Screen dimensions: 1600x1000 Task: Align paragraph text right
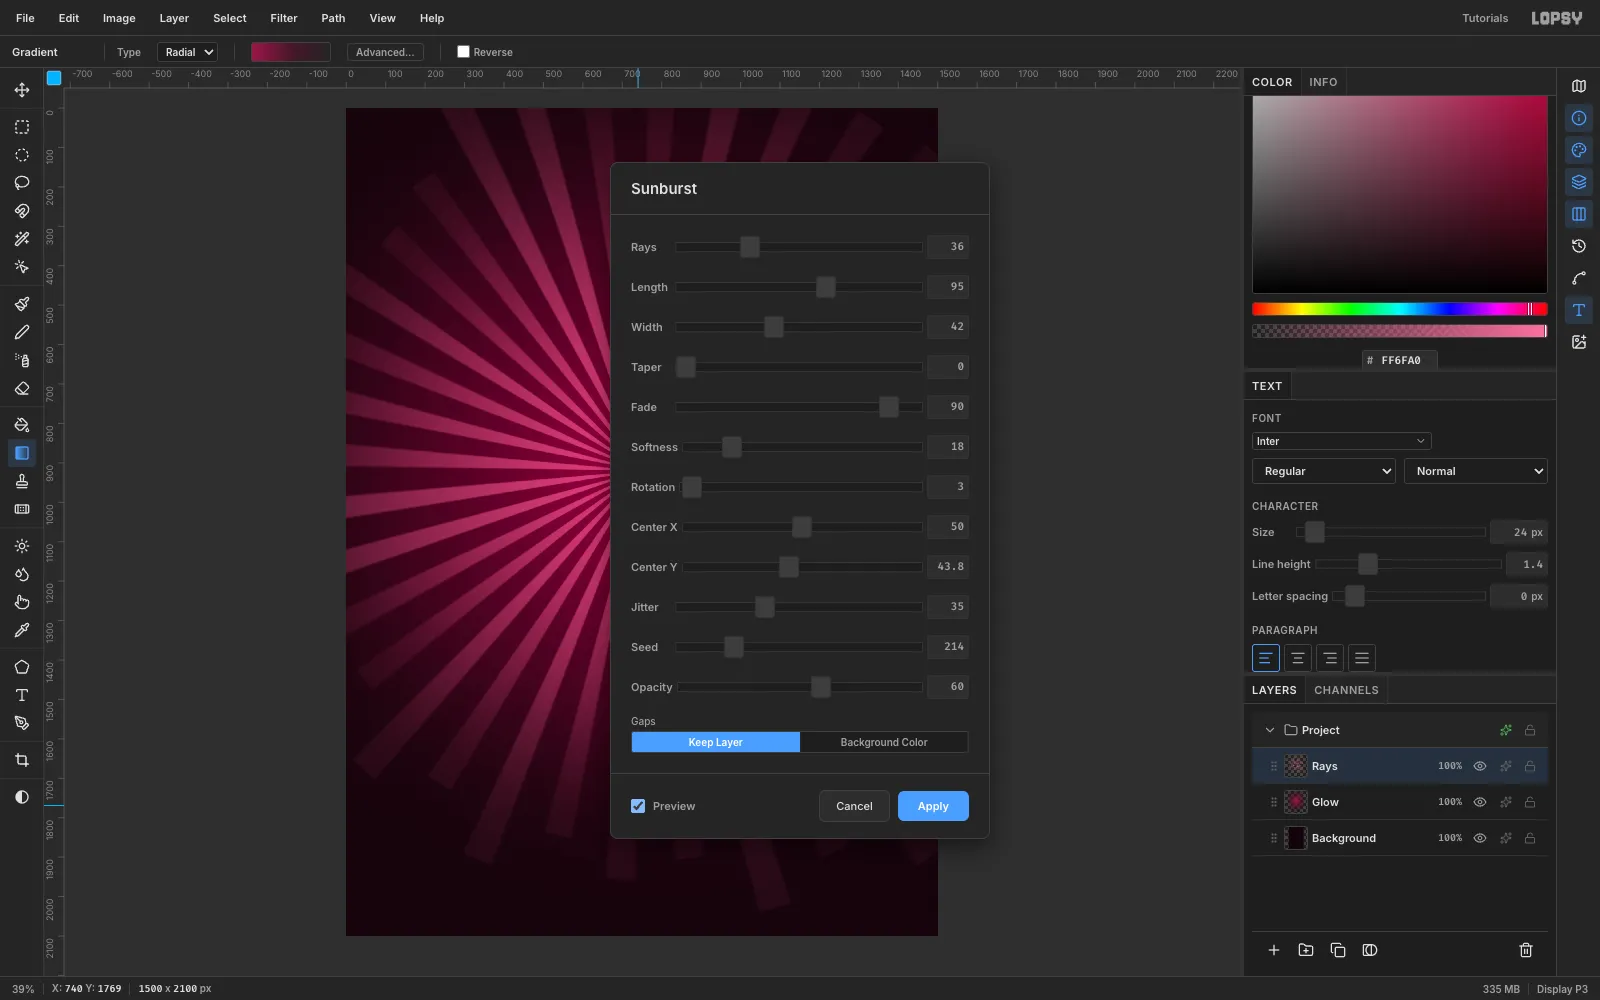click(x=1330, y=658)
